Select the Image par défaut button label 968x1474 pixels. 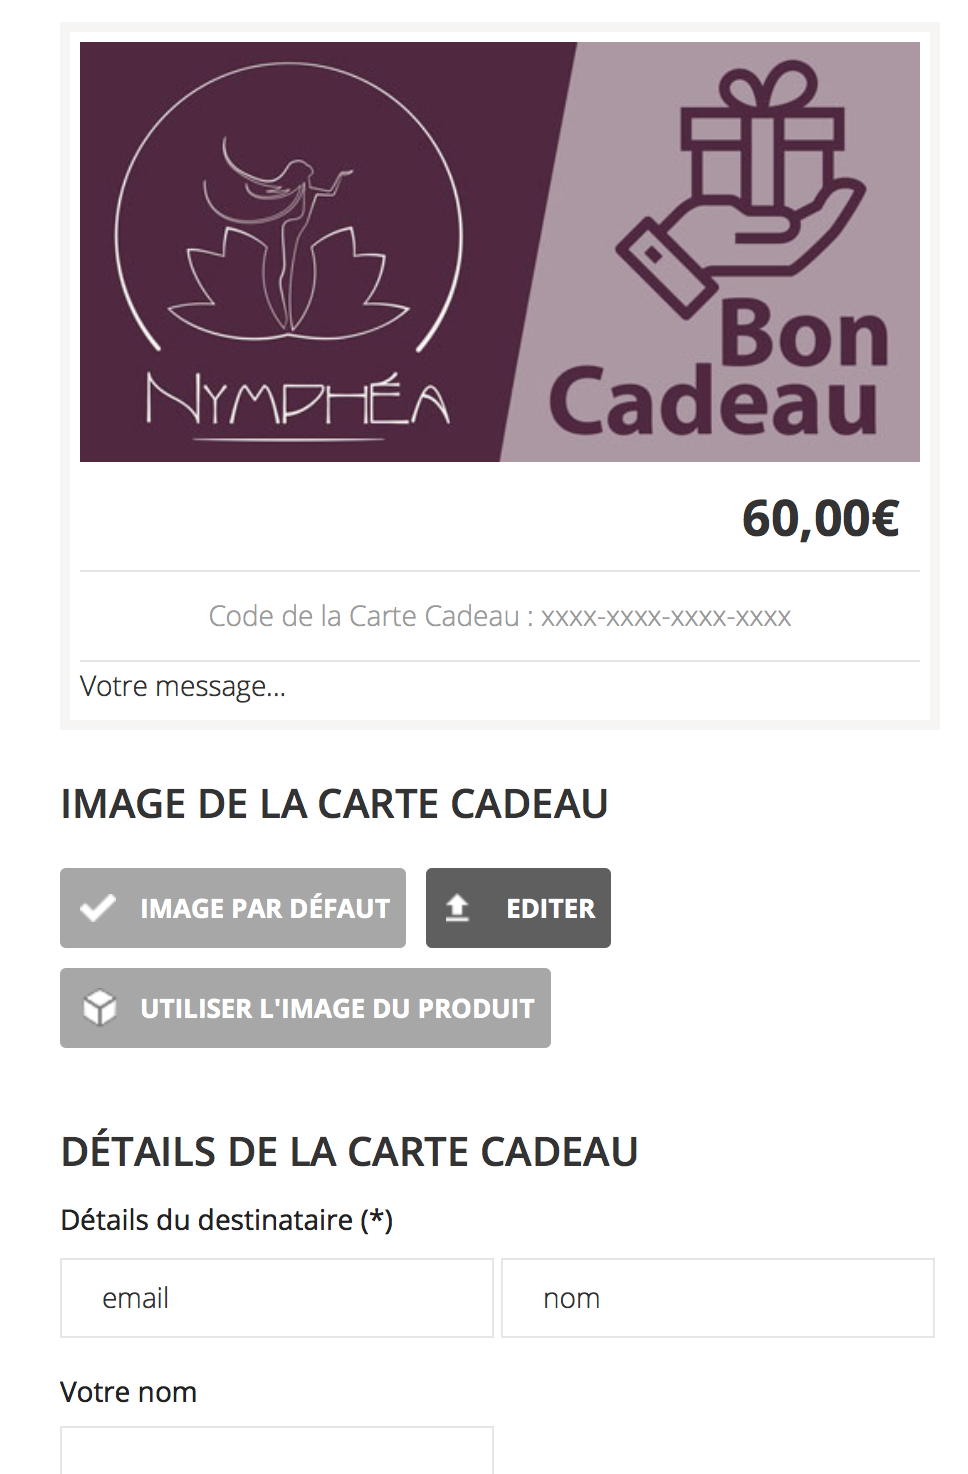click(x=265, y=908)
